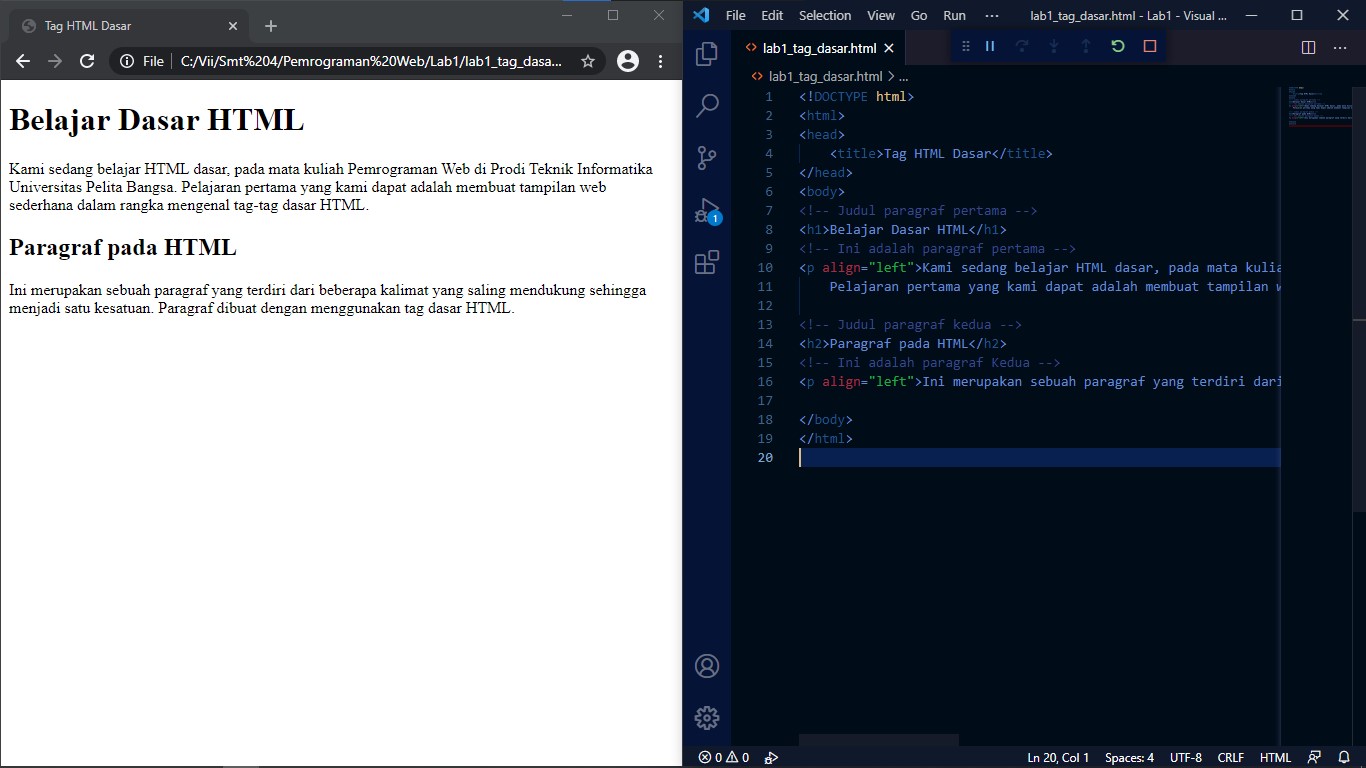Click the h1 Belajar Dasar HTML code line
This screenshot has width=1366, height=768.
(903, 230)
